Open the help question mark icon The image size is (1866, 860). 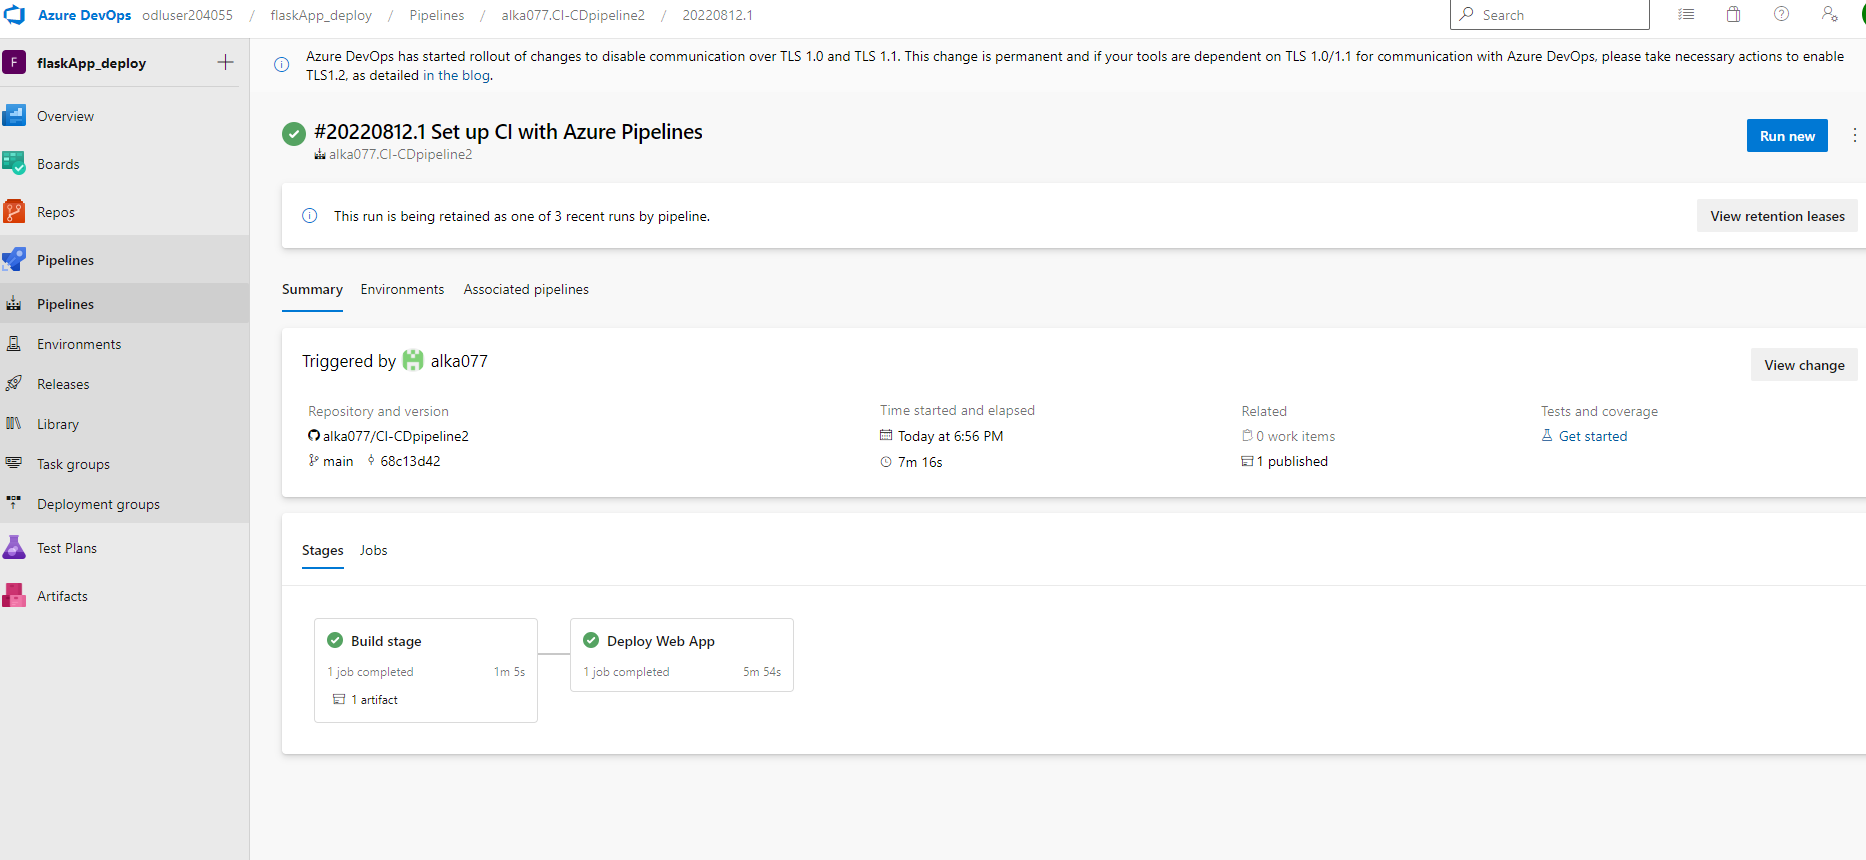(x=1781, y=15)
